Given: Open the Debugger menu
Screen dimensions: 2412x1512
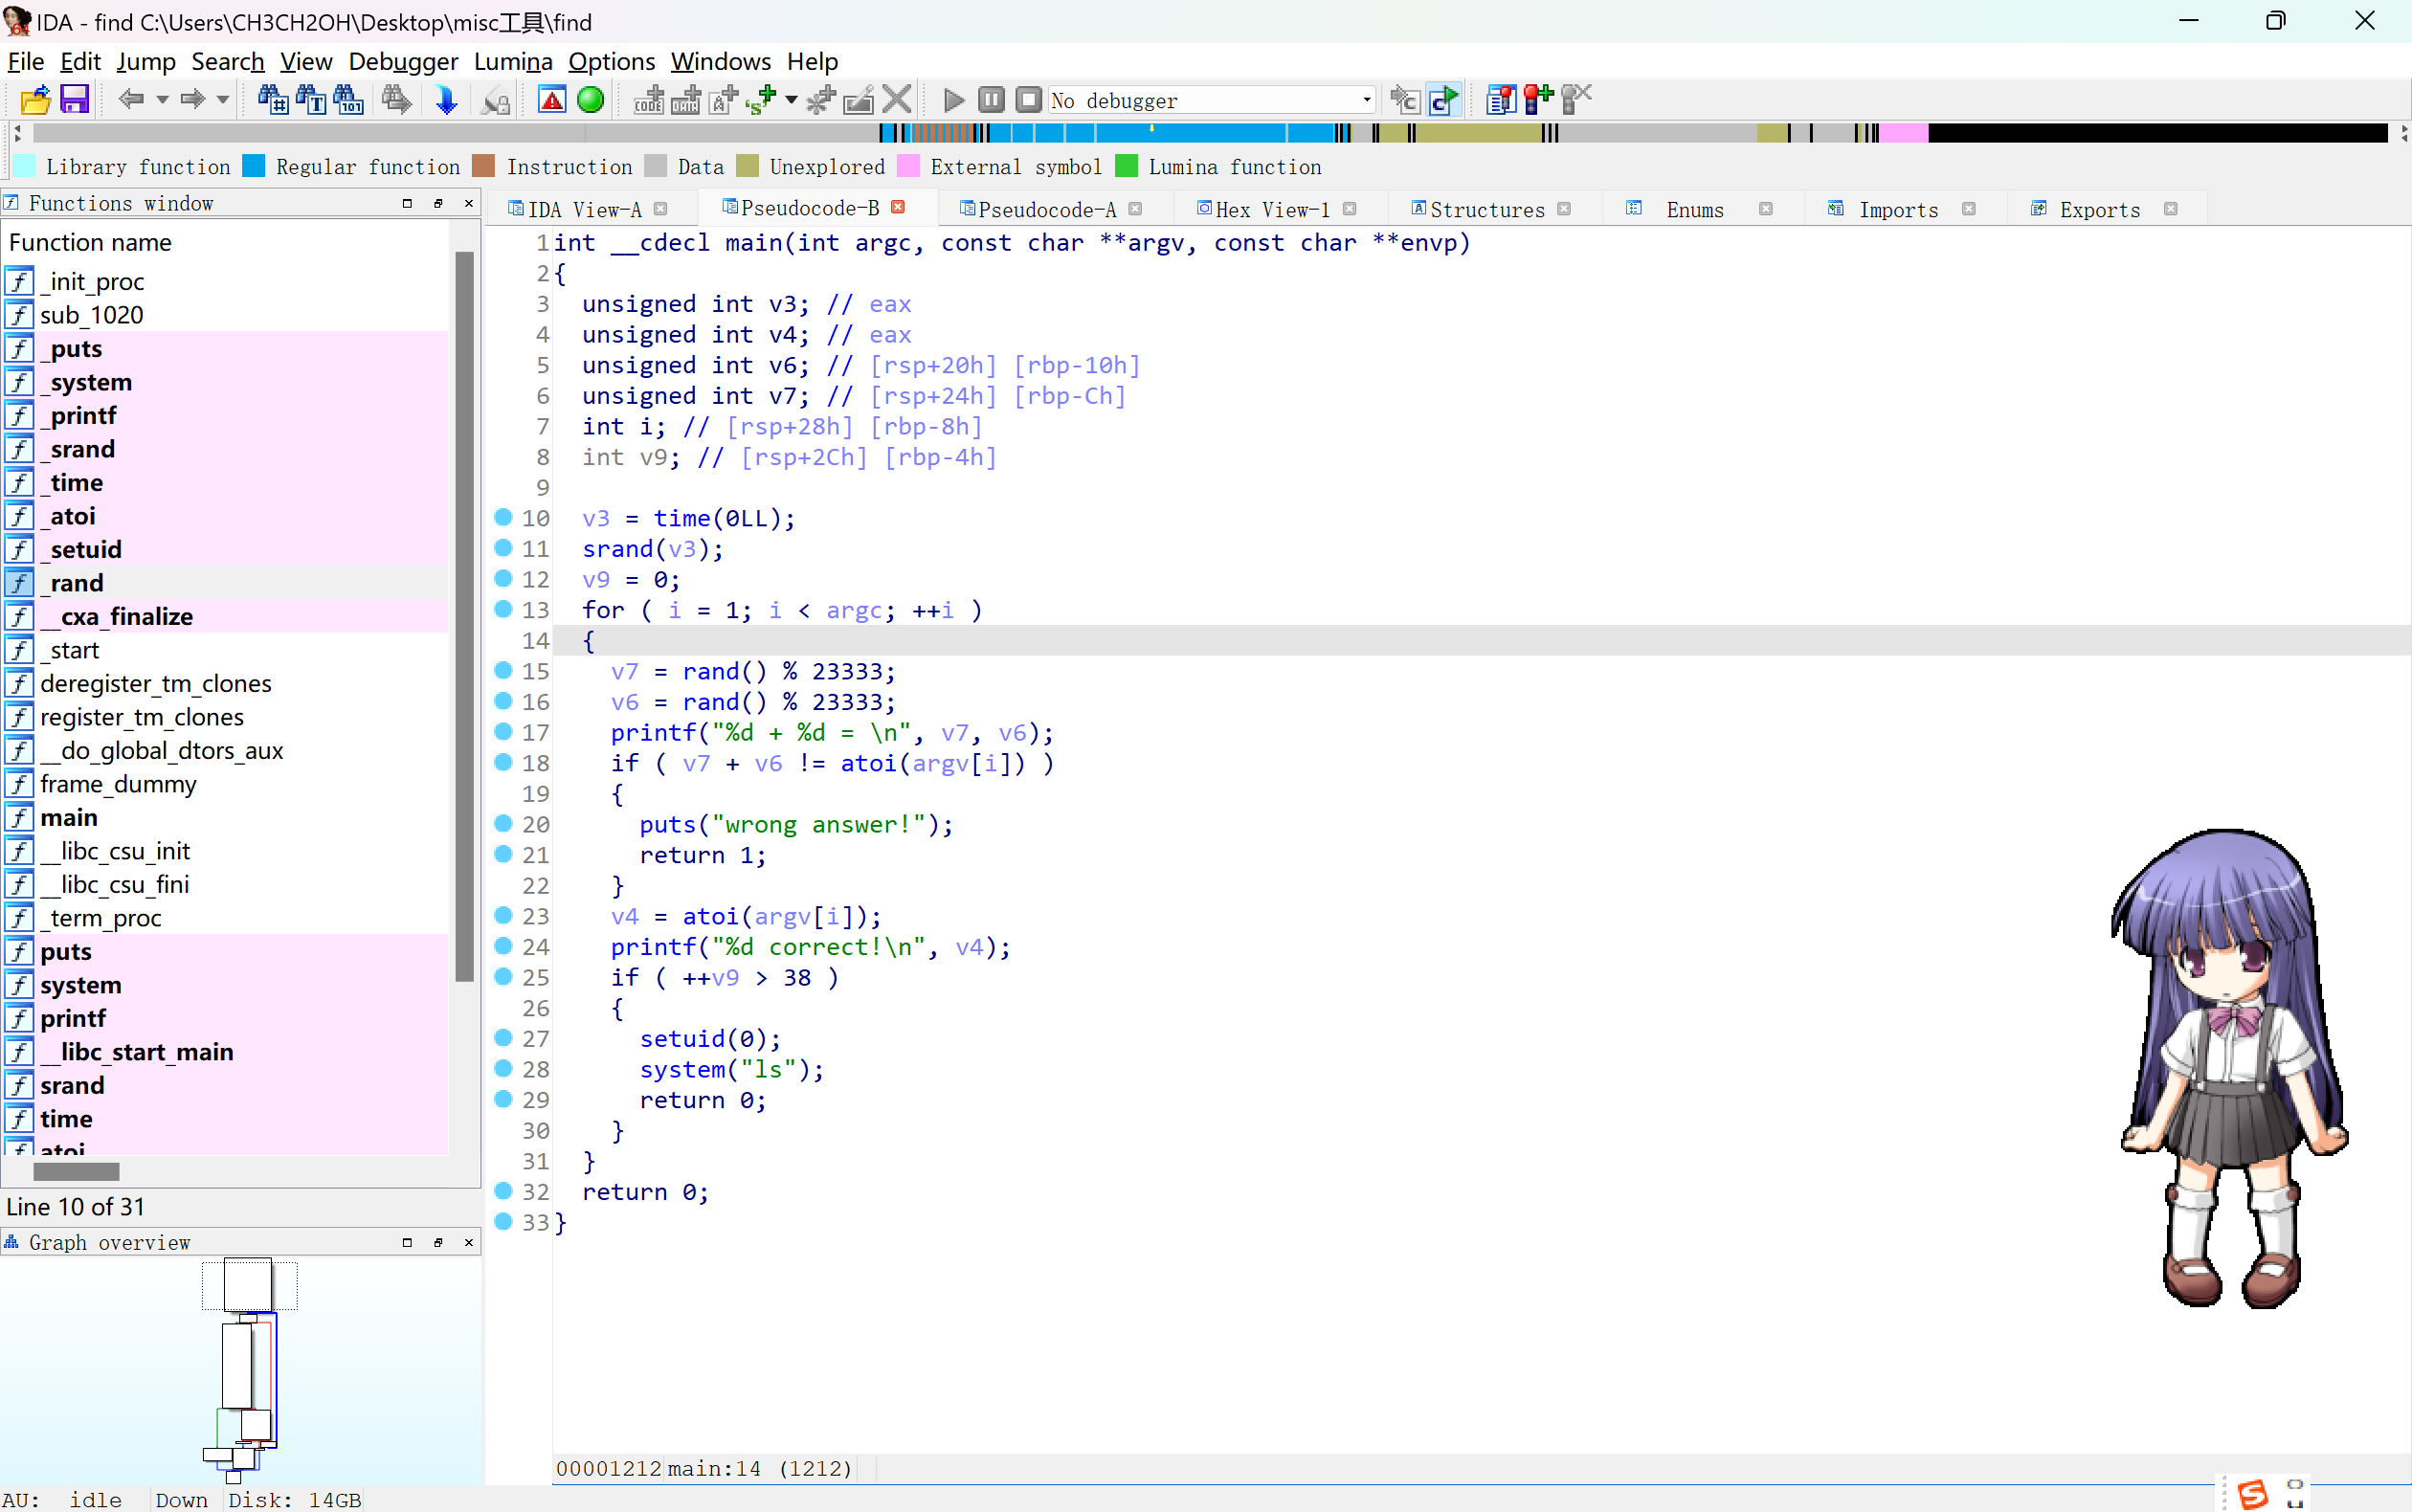Looking at the screenshot, I should pyautogui.click(x=403, y=62).
